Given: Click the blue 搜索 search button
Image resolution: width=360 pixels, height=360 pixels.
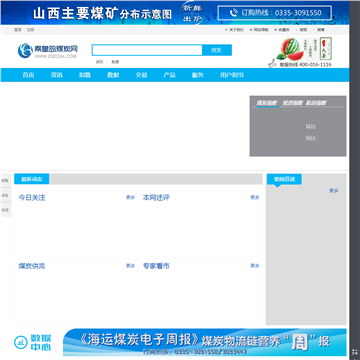Looking at the screenshot, I should coord(217,50).
